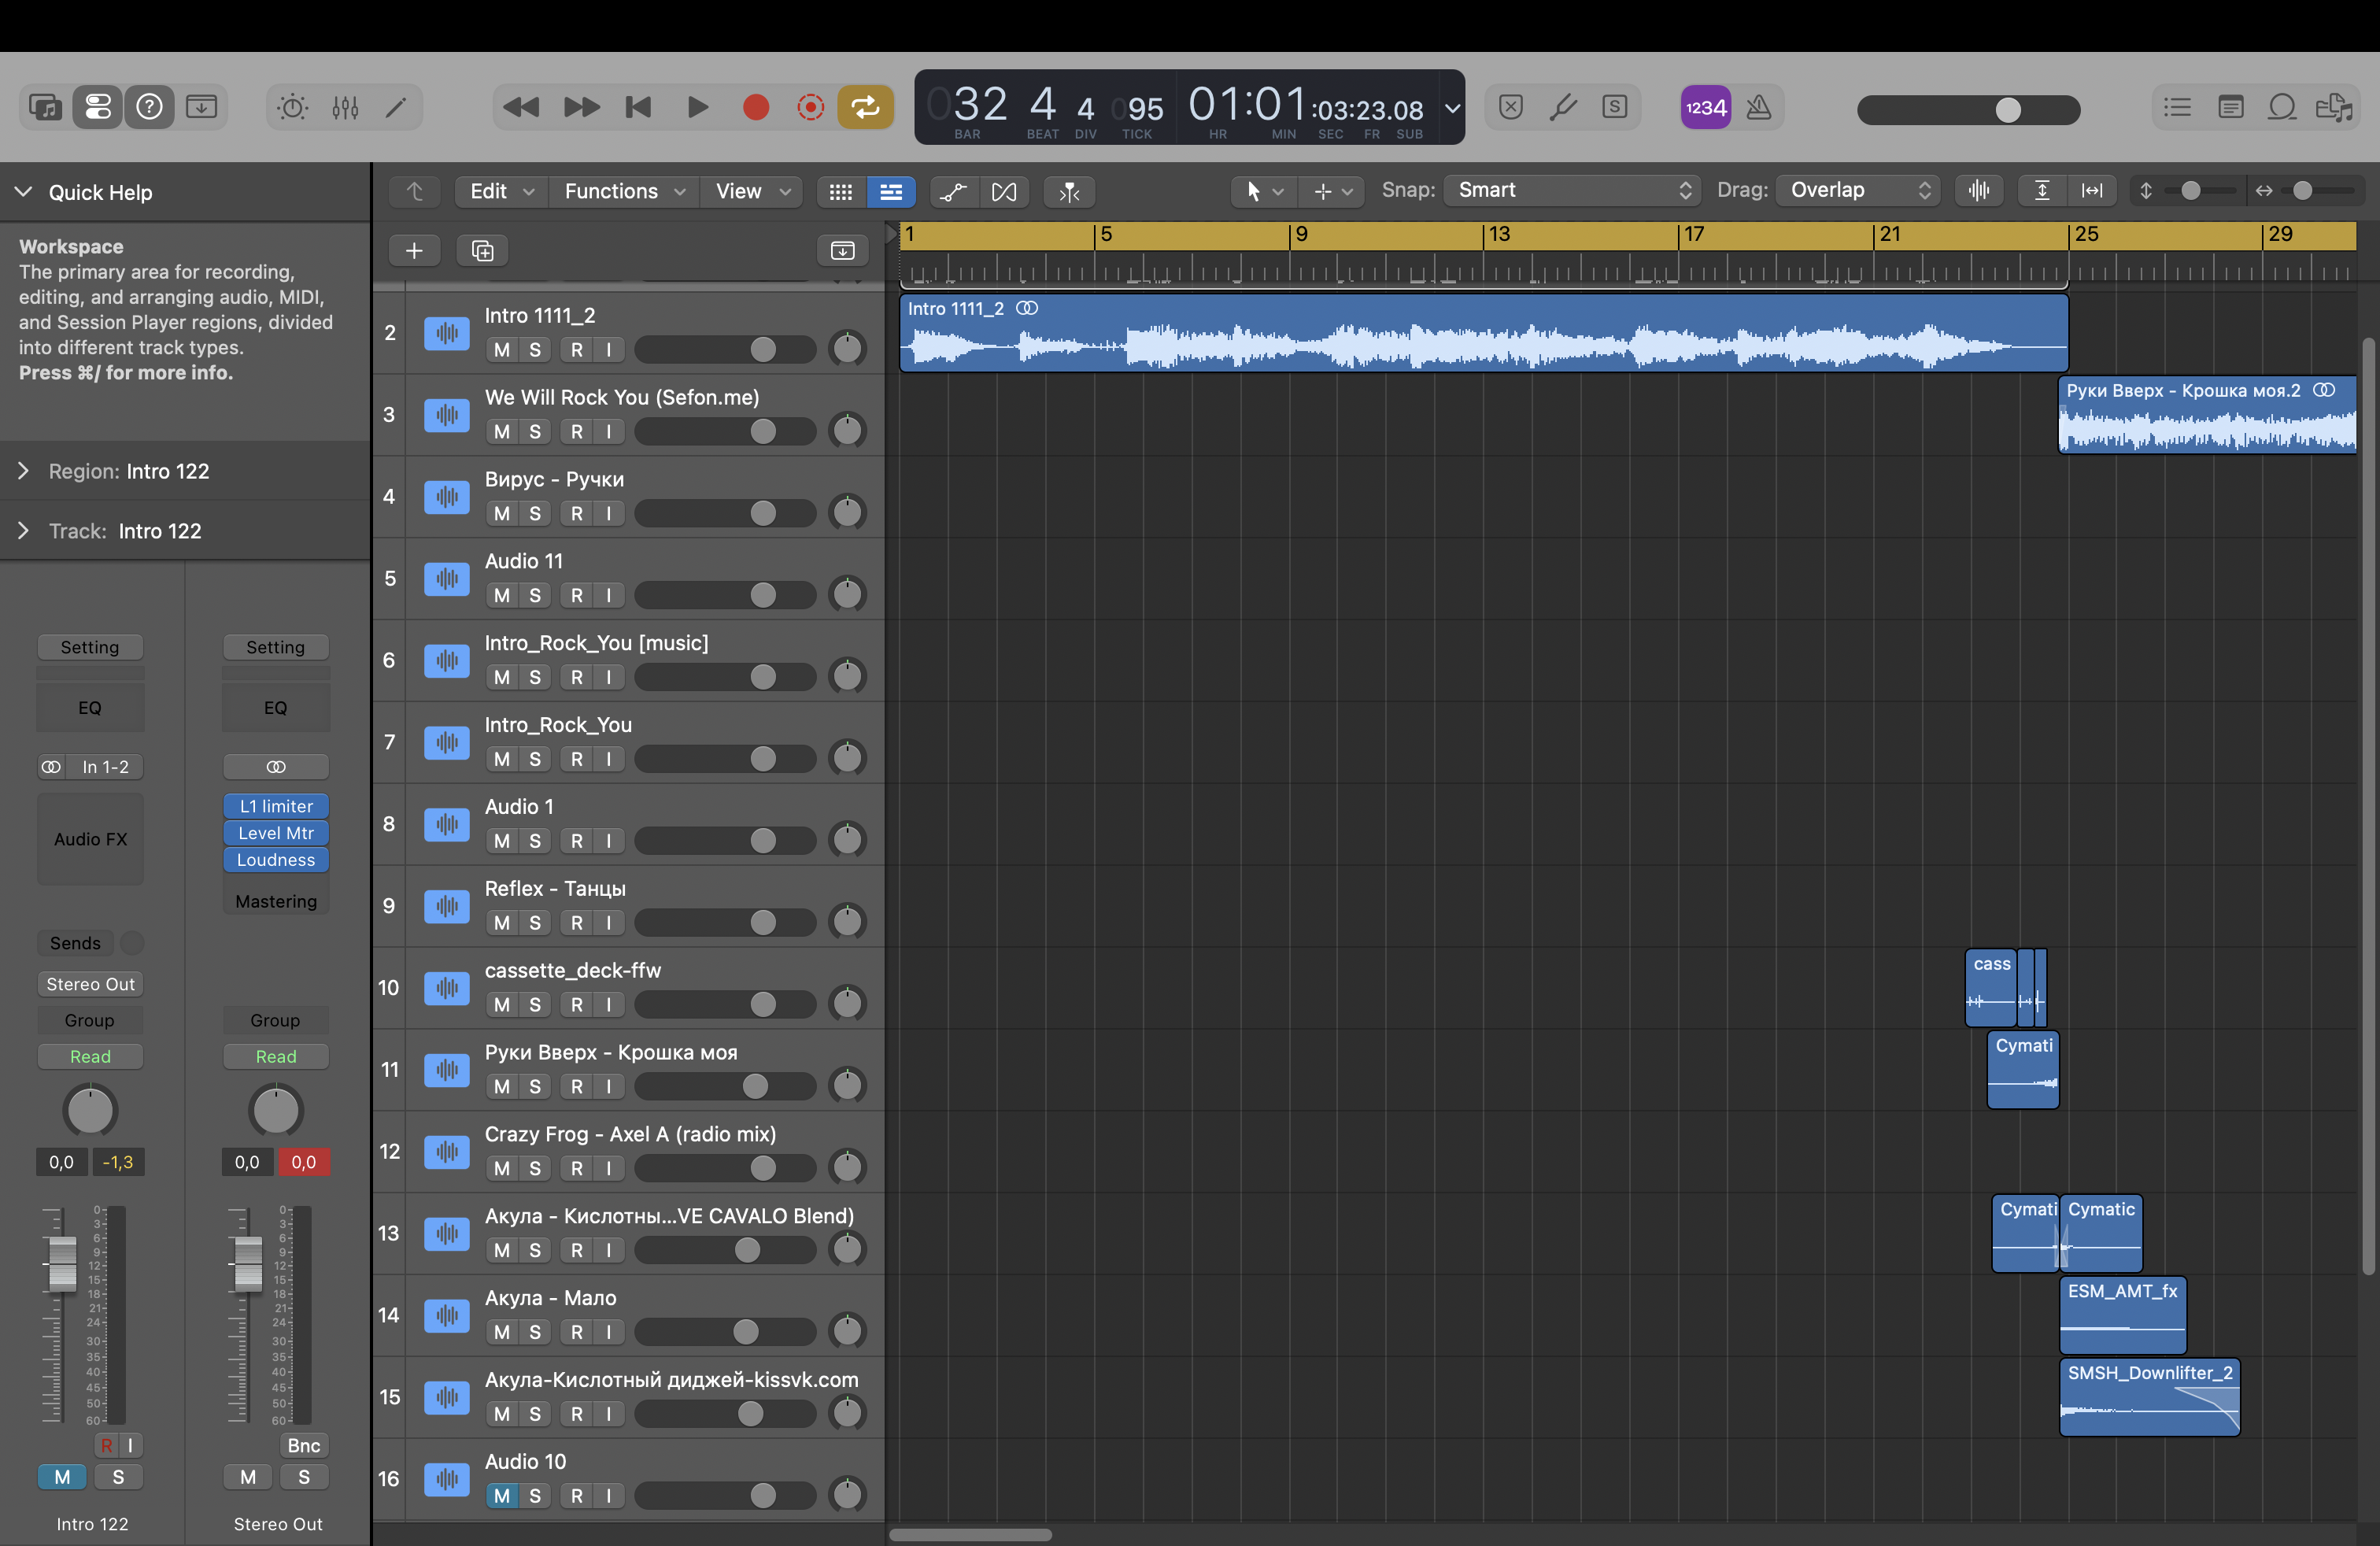Image resolution: width=2380 pixels, height=1546 pixels.
Task: Open List Editors icon
Action: tap(2177, 107)
